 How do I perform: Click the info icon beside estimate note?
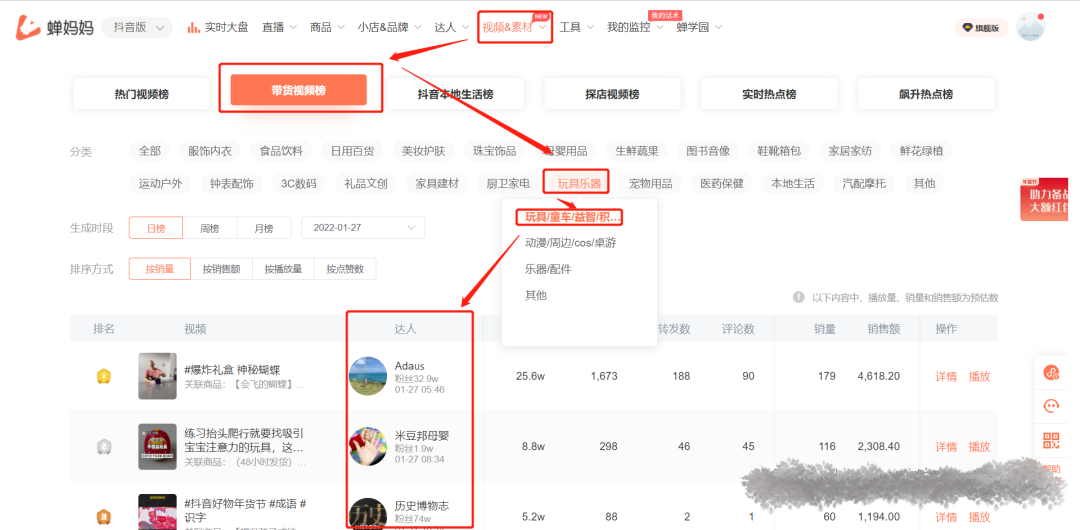coord(798,297)
